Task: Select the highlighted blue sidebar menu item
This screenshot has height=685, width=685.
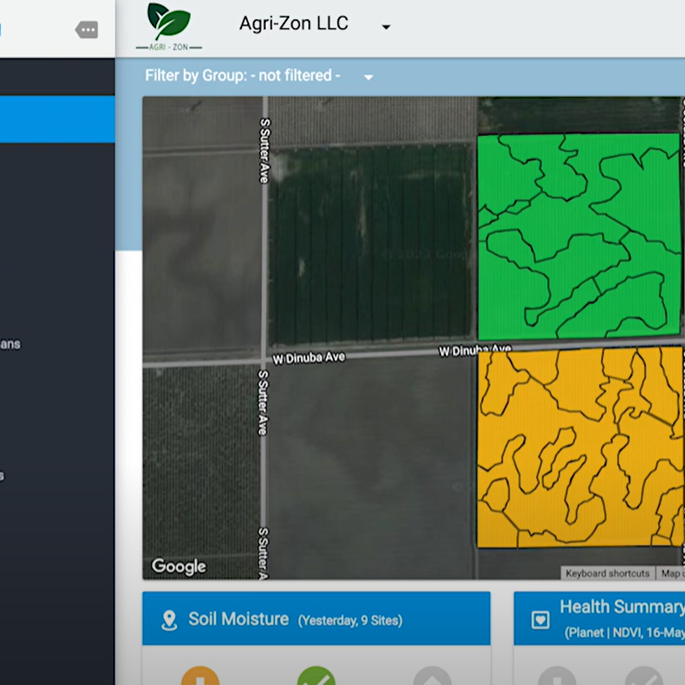Action: coord(57,119)
